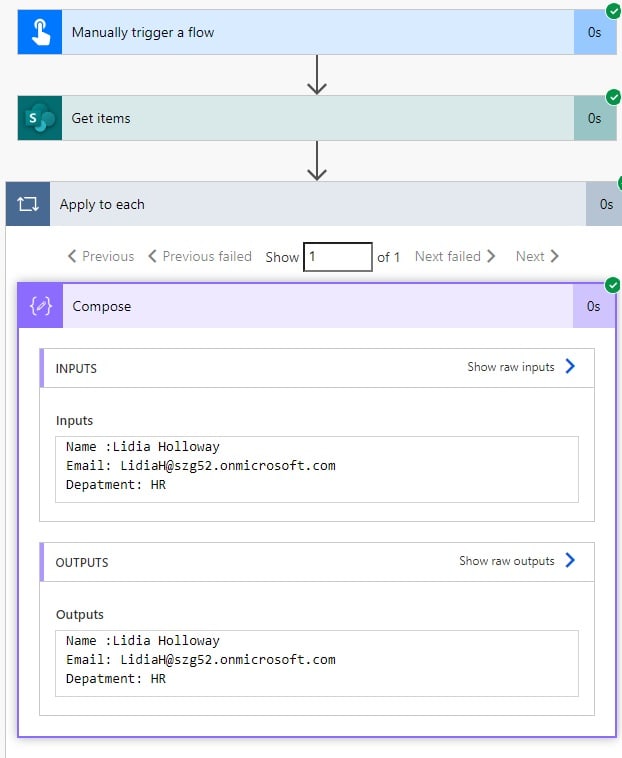Click the Apply to each 0s duration

(606, 204)
